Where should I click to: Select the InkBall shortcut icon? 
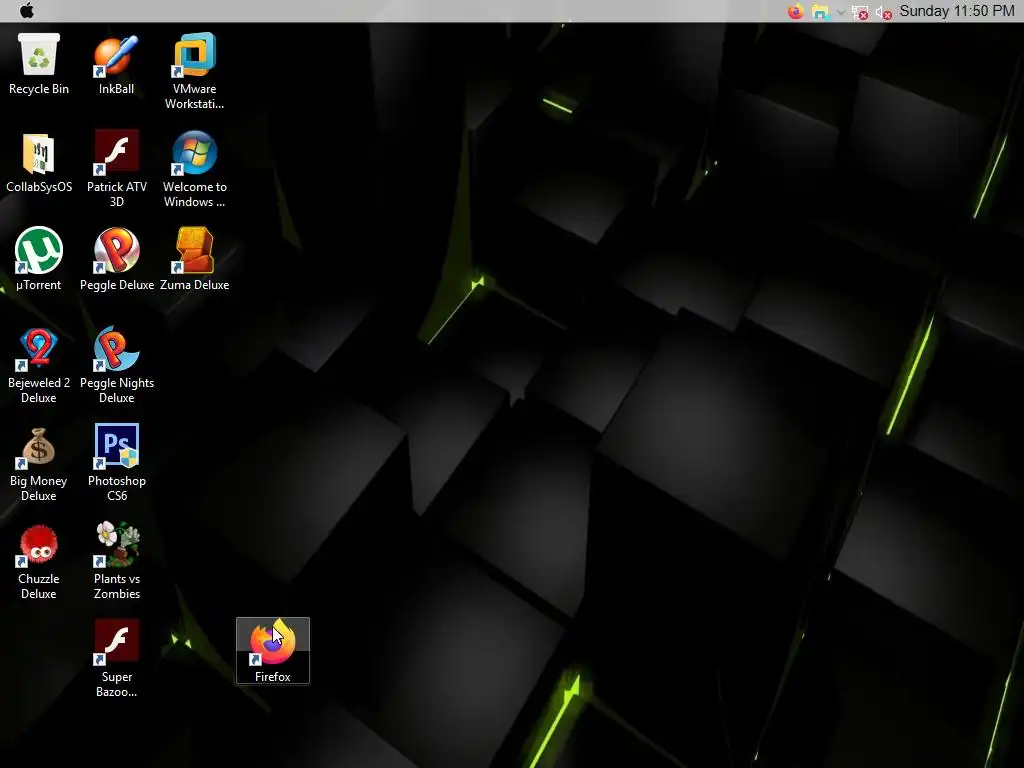pyautogui.click(x=116, y=64)
